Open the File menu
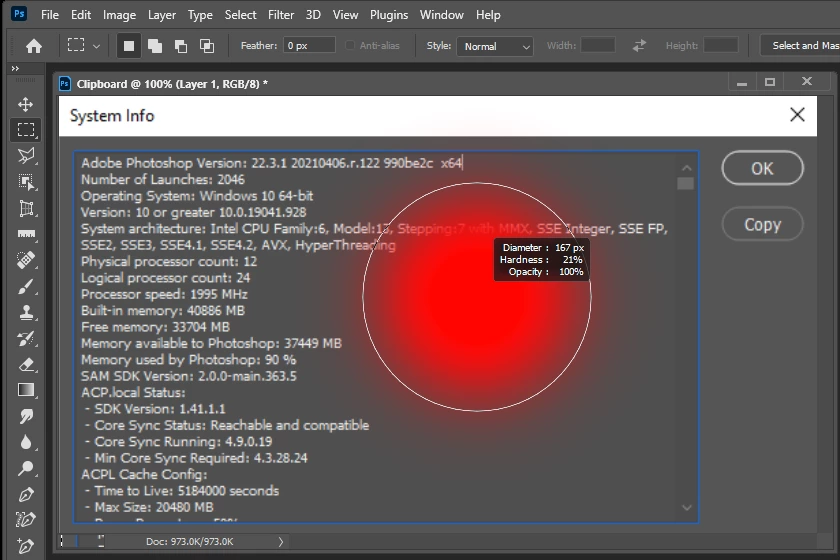Image resolution: width=840 pixels, height=560 pixels. click(50, 15)
